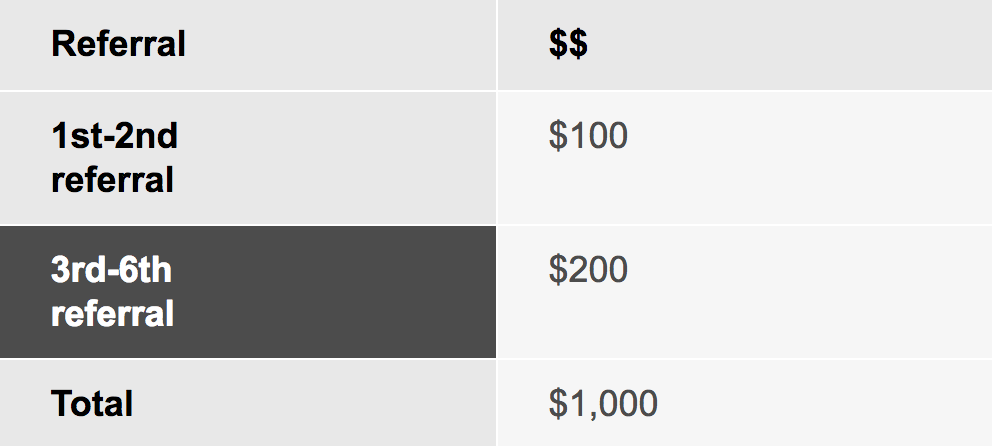Click the word "3rd-6th" in dark cell
Image resolution: width=992 pixels, height=446 pixels.
(x=111, y=269)
